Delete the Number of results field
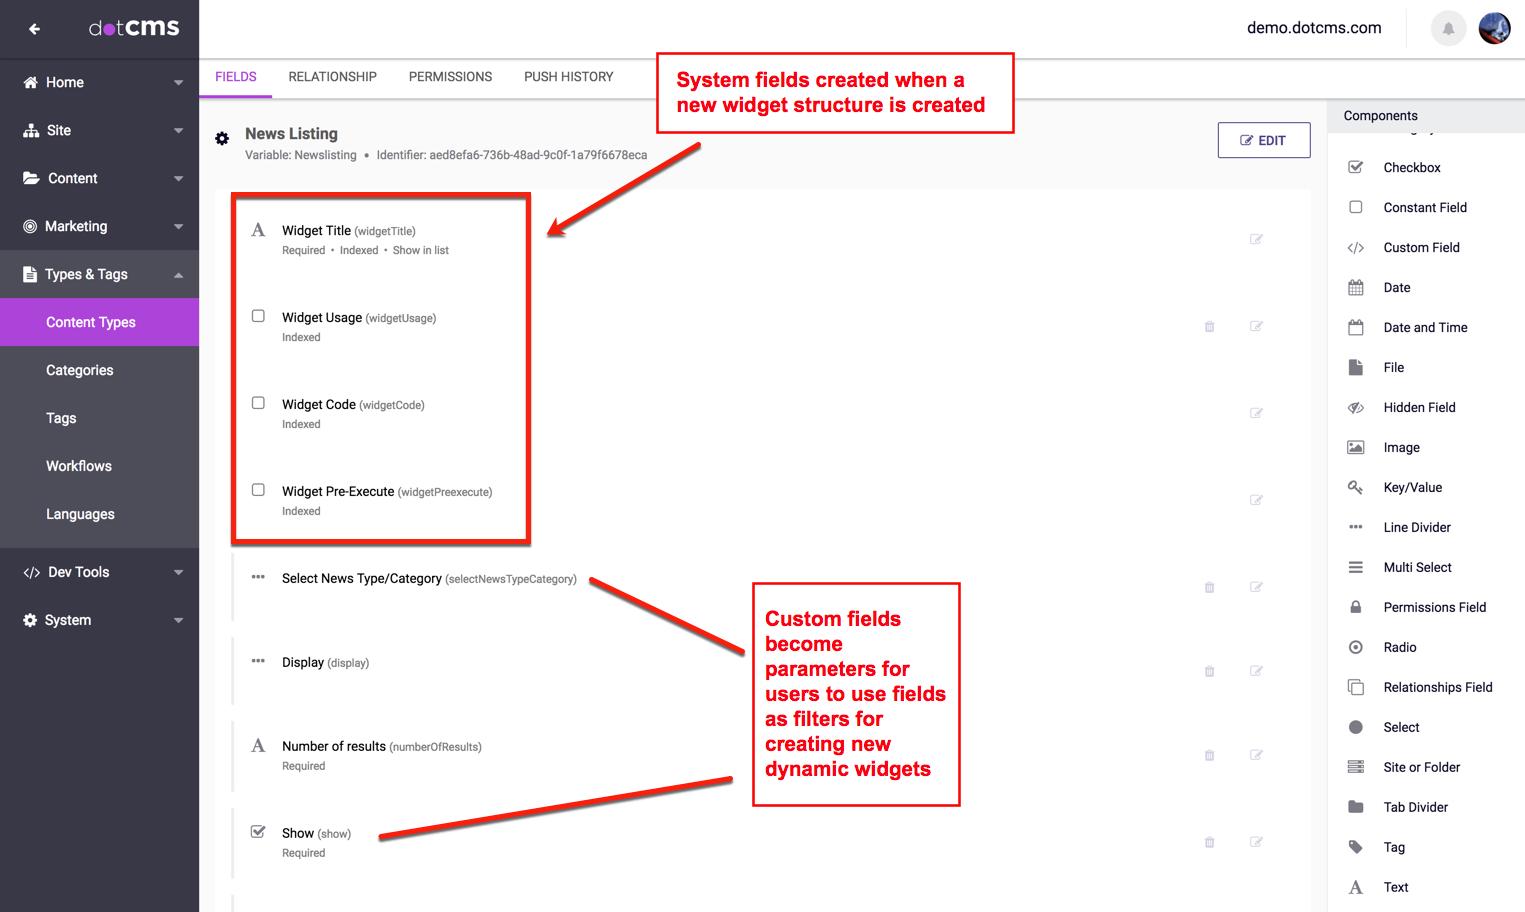Screen dimensions: 1525x912 [x=1209, y=755]
